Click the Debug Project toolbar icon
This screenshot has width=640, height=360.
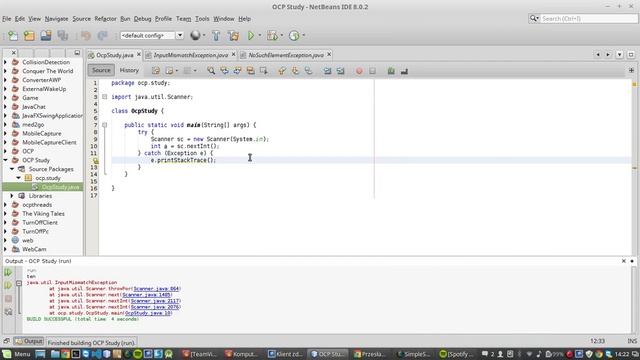(x=272, y=36)
